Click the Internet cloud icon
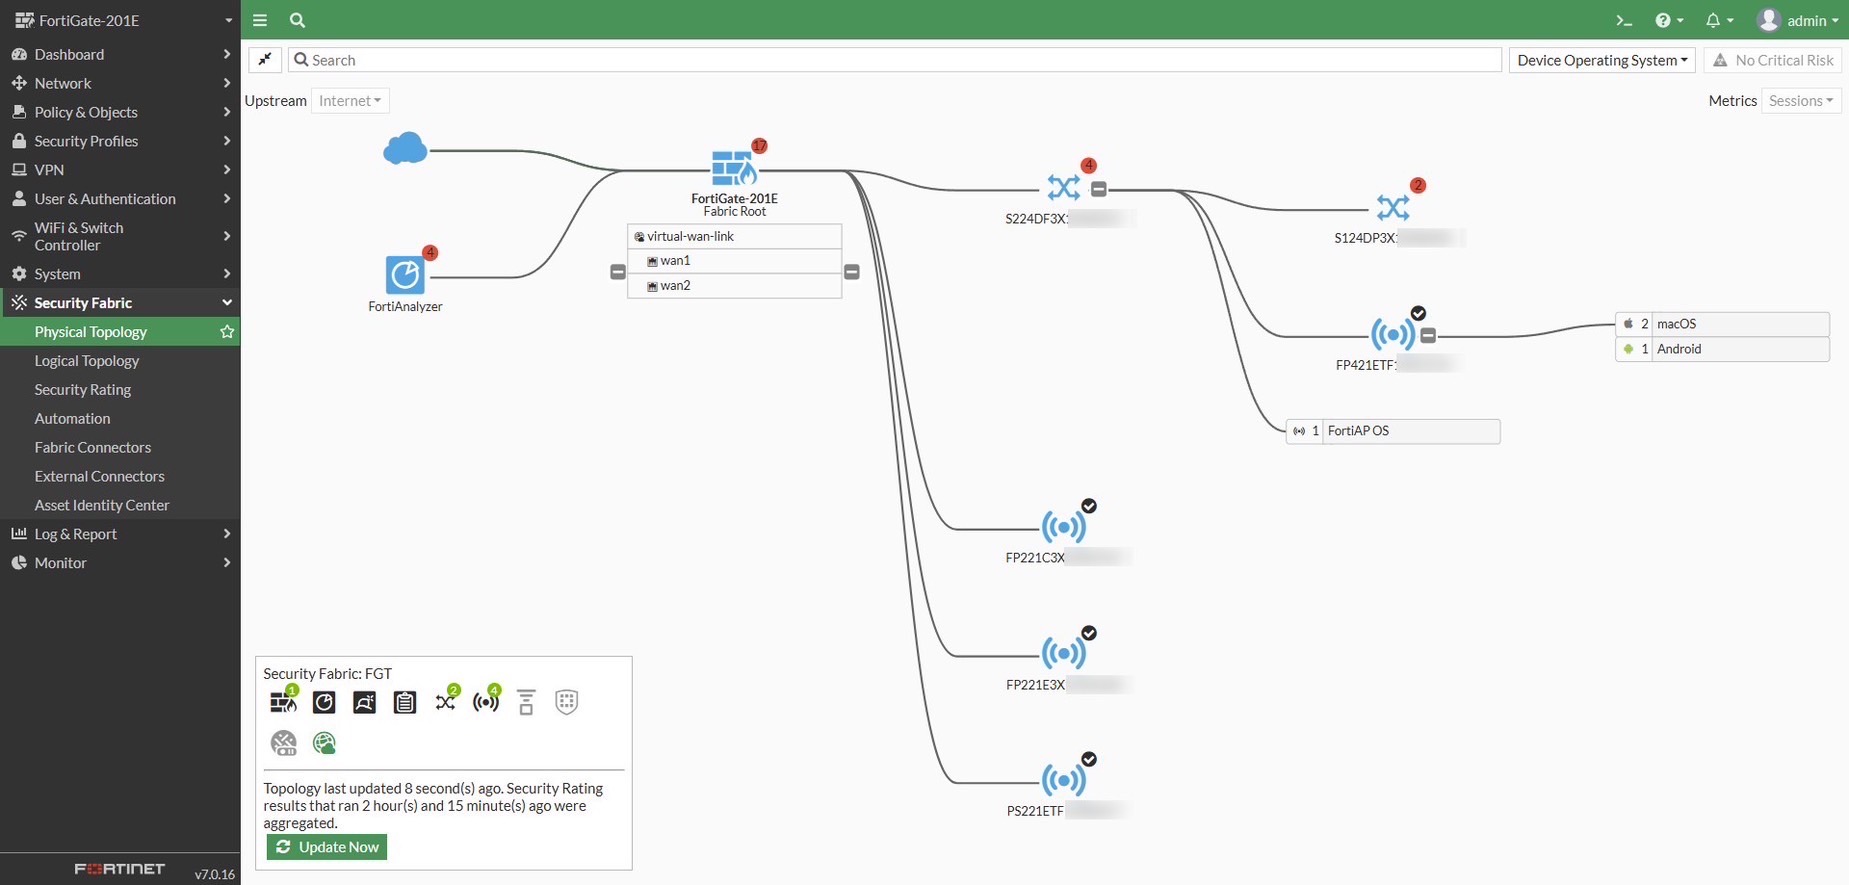1849x885 pixels. point(405,149)
